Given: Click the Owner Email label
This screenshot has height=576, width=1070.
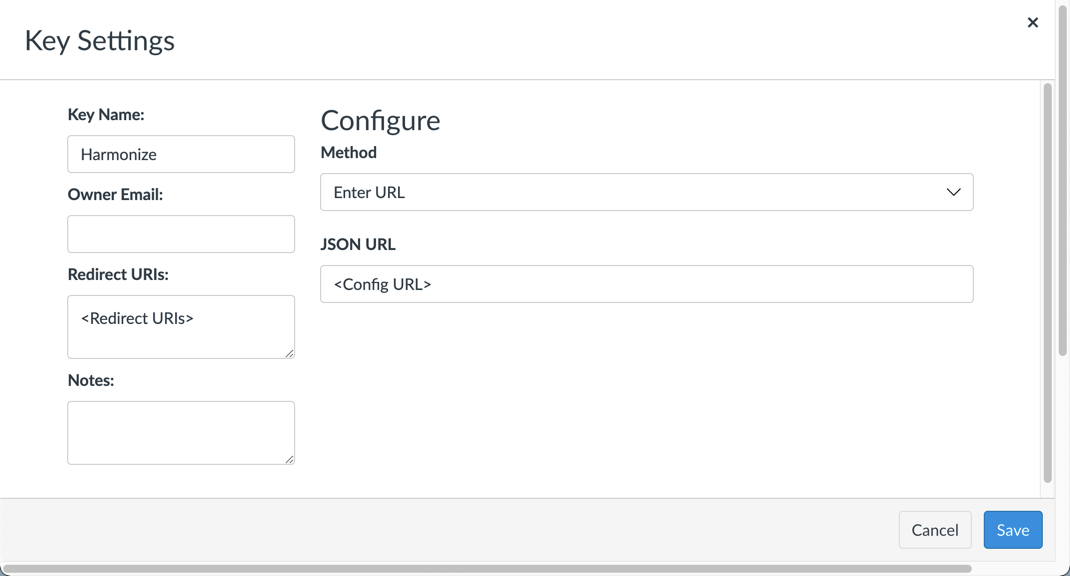Looking at the screenshot, I should tap(113, 193).
